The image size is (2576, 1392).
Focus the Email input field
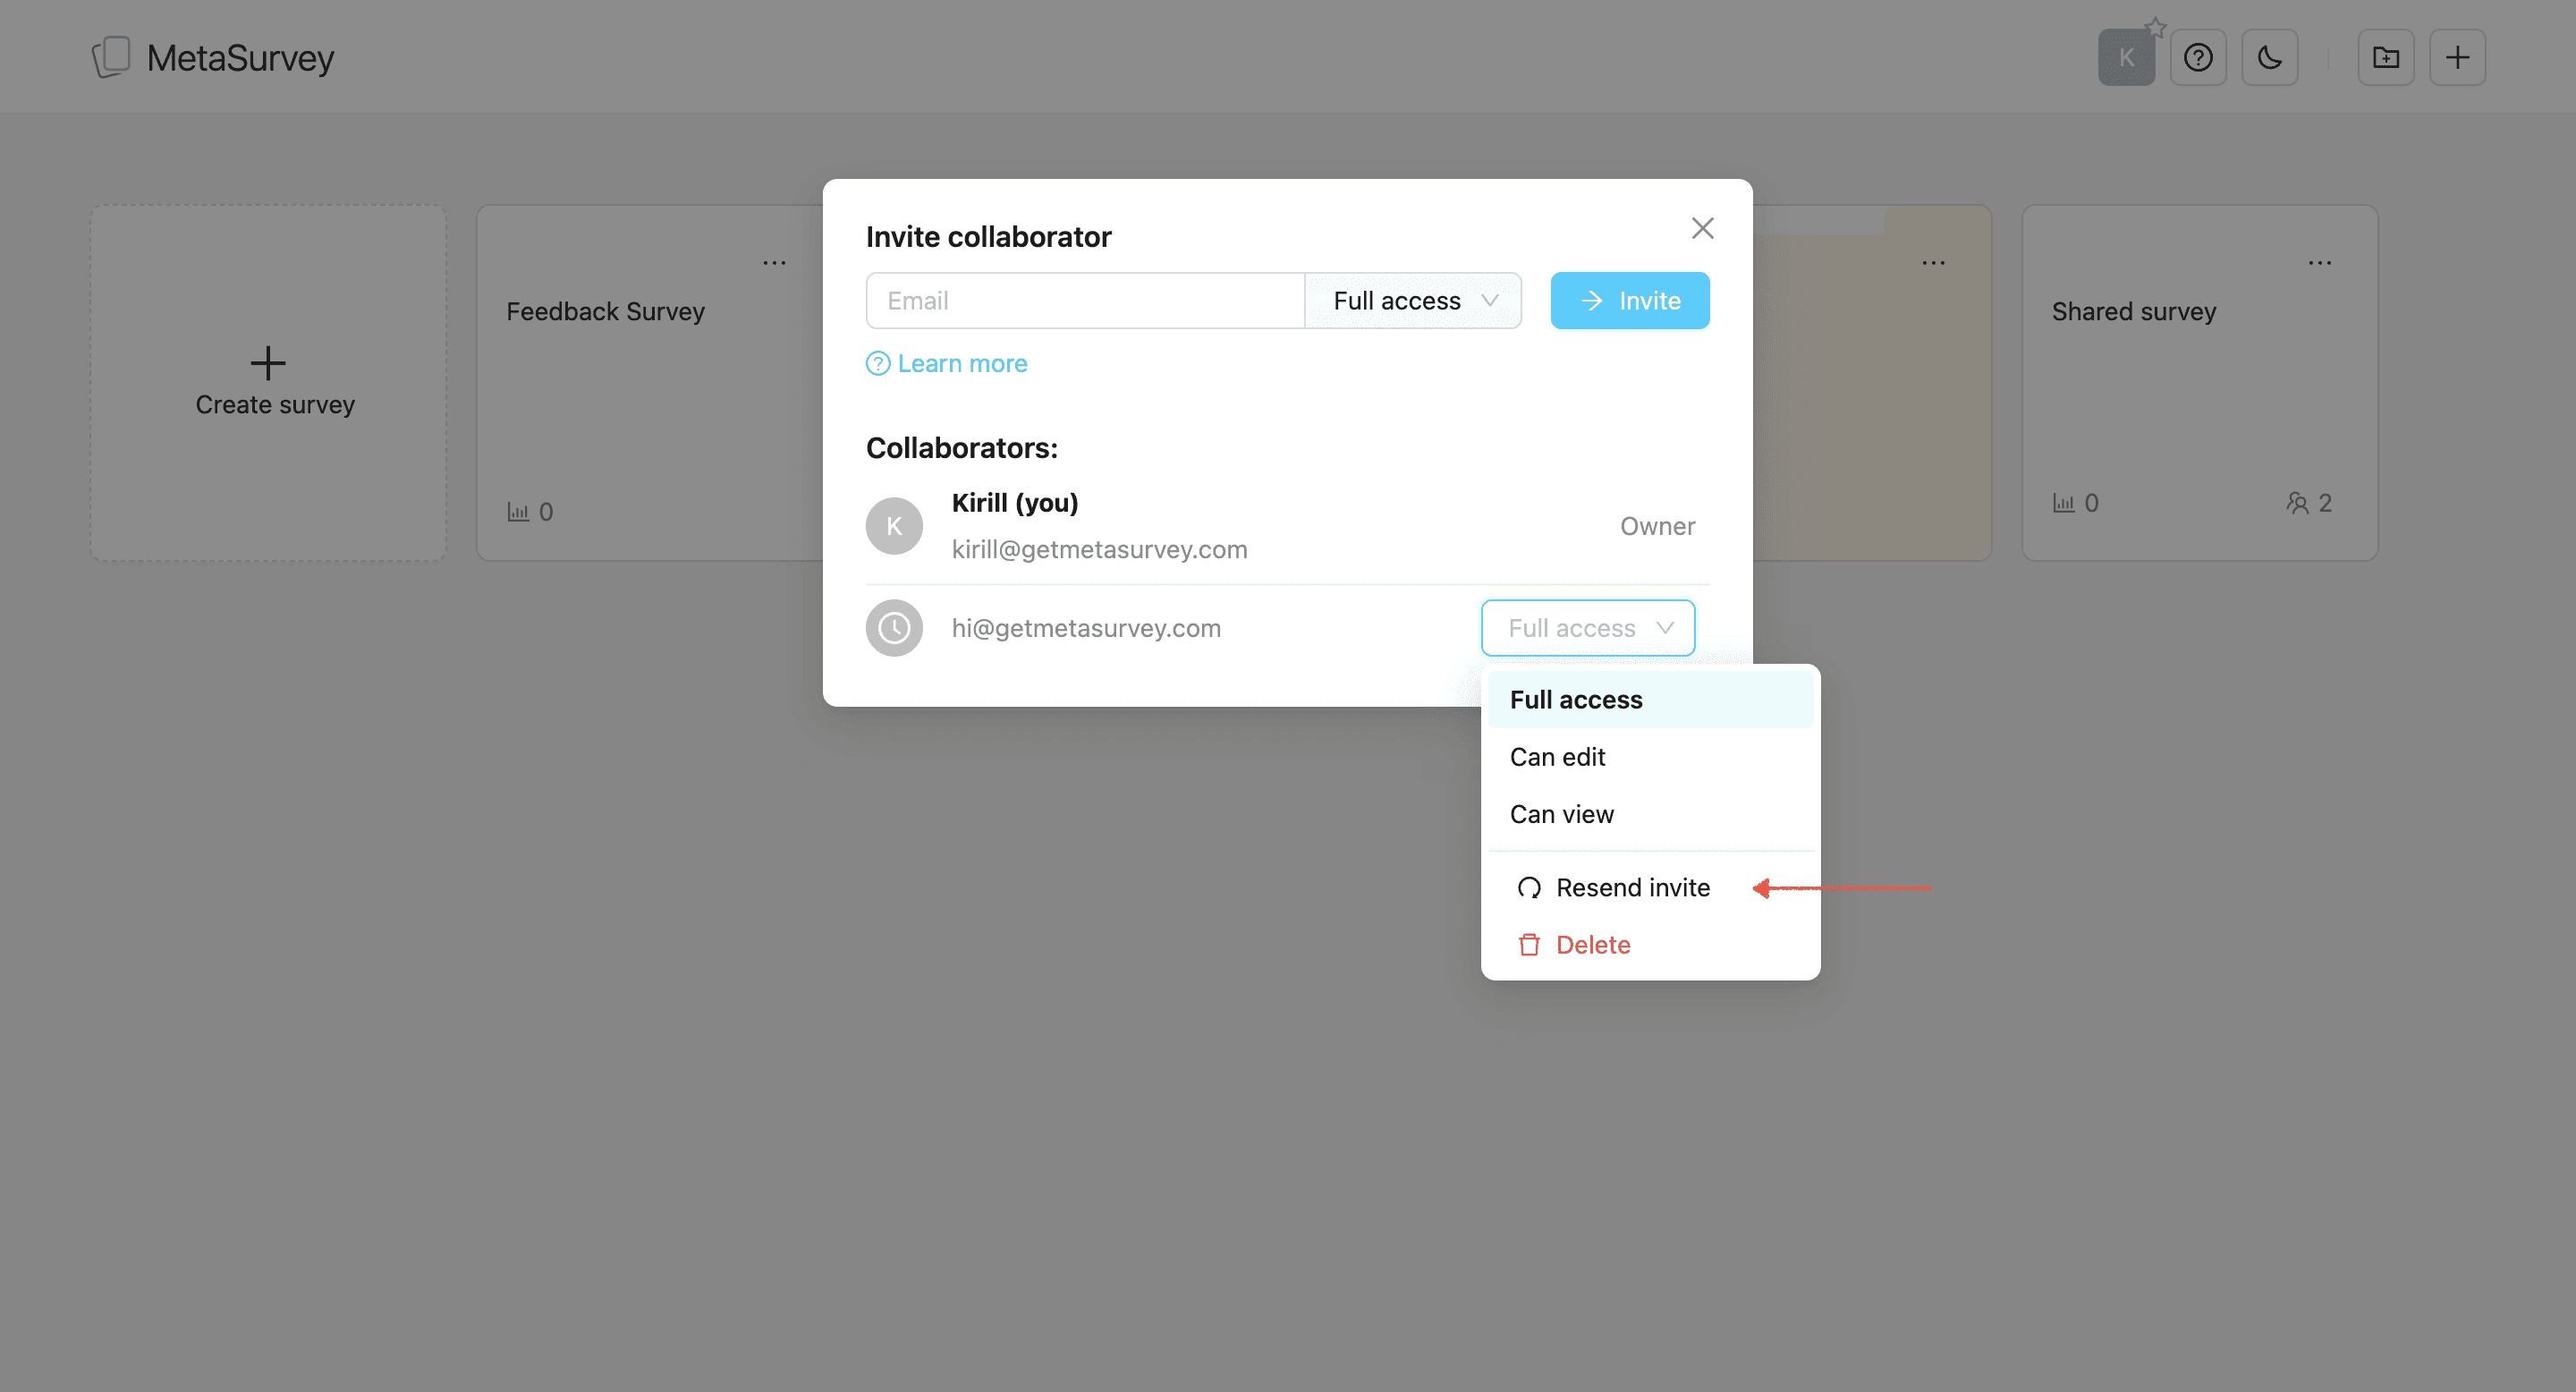click(x=1085, y=301)
